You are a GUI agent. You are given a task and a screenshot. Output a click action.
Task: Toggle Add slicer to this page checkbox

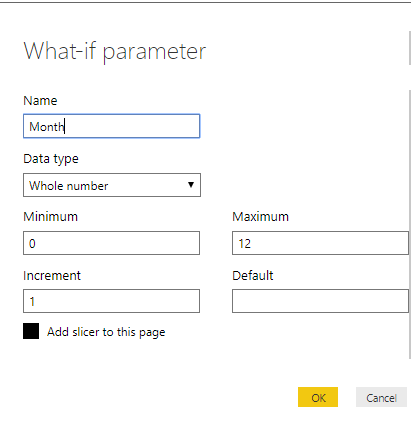[x=31, y=331]
